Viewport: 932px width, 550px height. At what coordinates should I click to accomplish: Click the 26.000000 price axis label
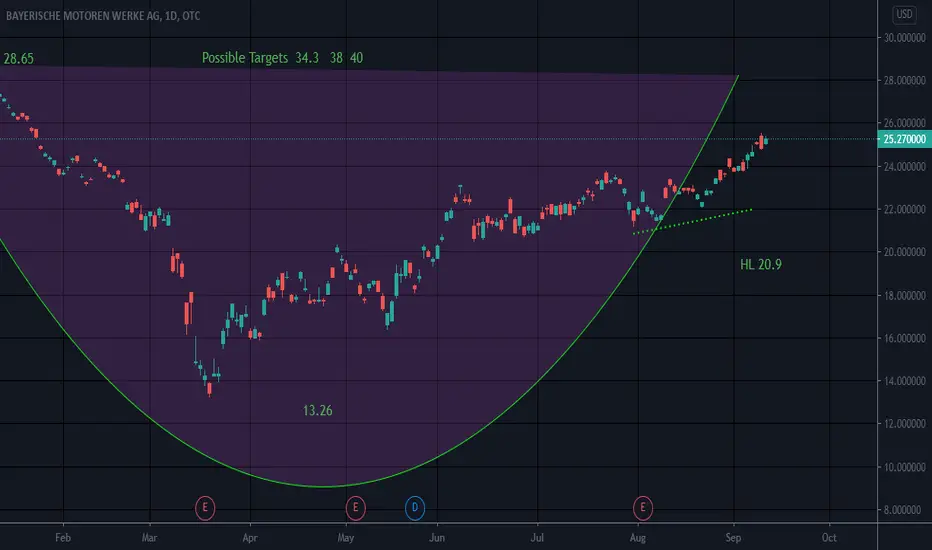(x=905, y=123)
